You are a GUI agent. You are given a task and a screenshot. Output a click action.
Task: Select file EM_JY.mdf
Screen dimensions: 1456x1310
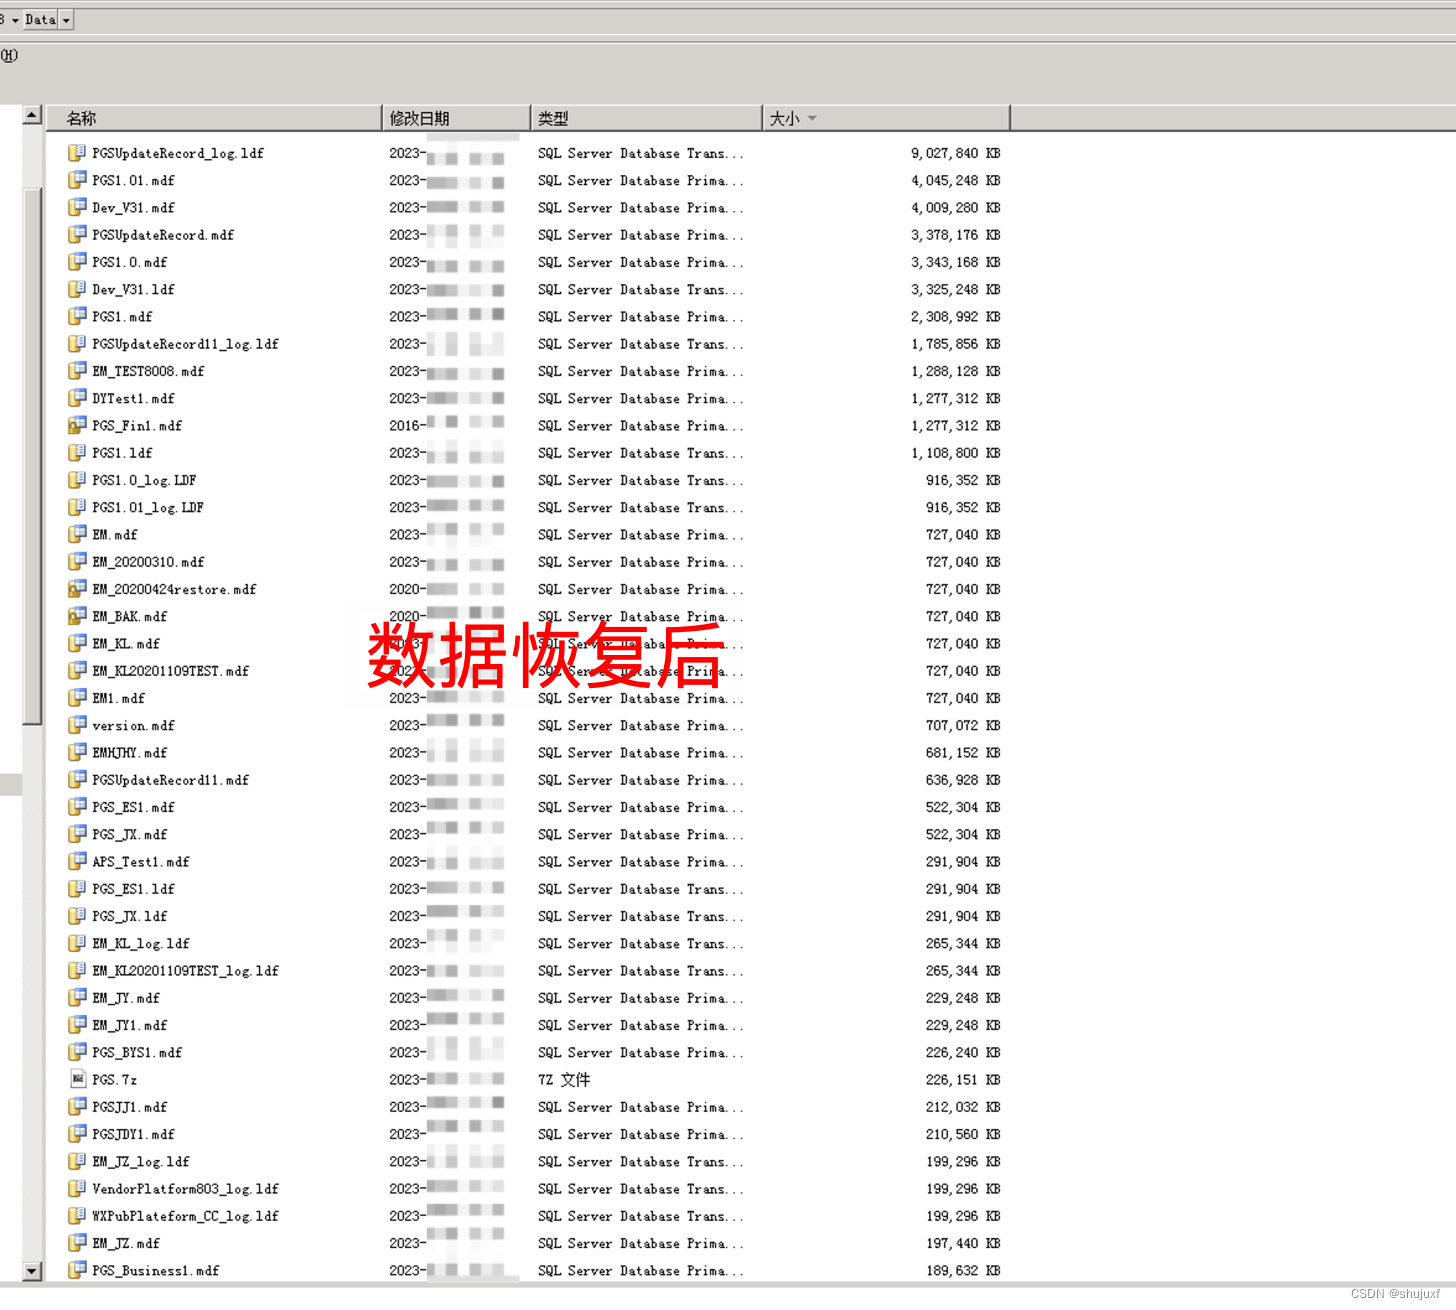click(126, 998)
